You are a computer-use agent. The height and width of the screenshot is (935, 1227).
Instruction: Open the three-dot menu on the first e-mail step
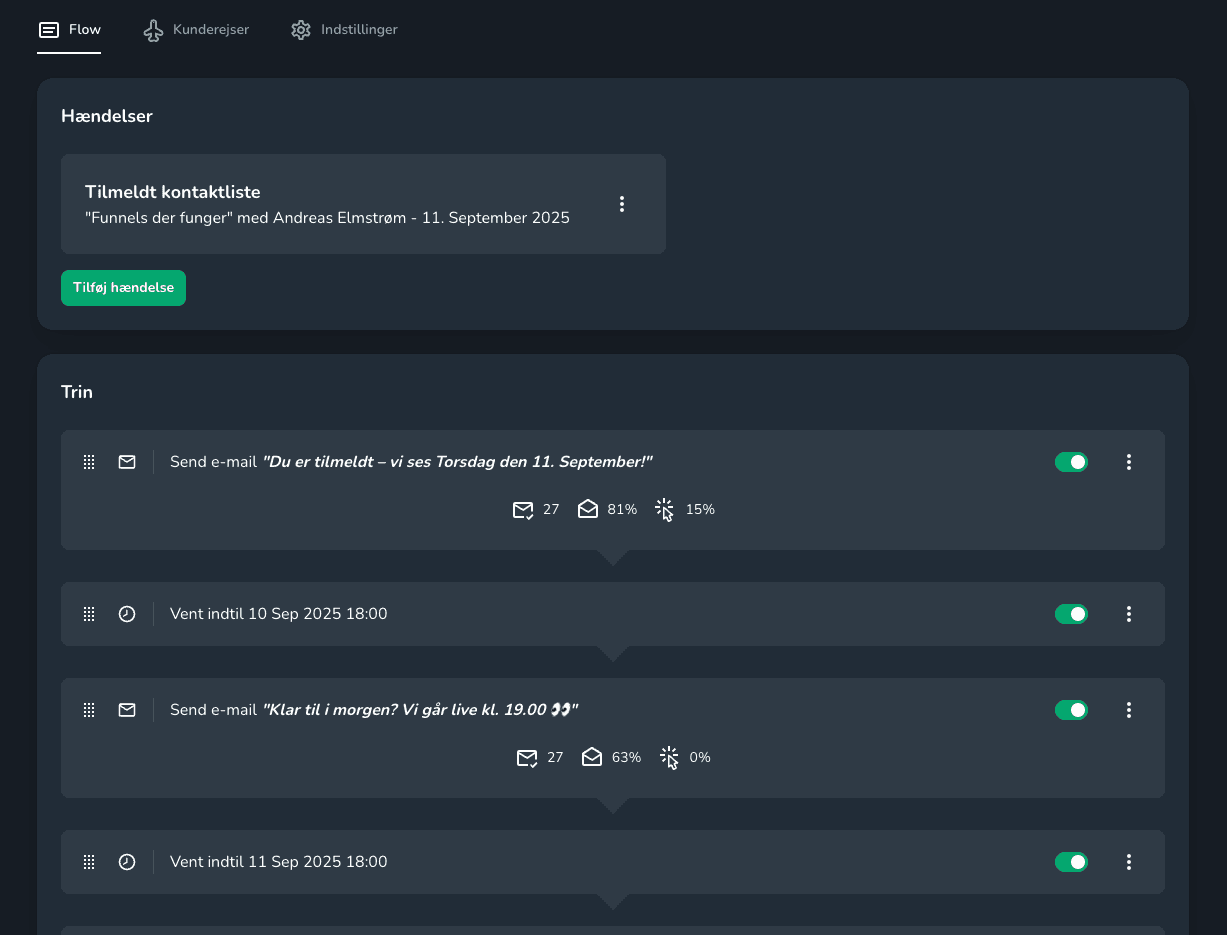pos(1129,462)
